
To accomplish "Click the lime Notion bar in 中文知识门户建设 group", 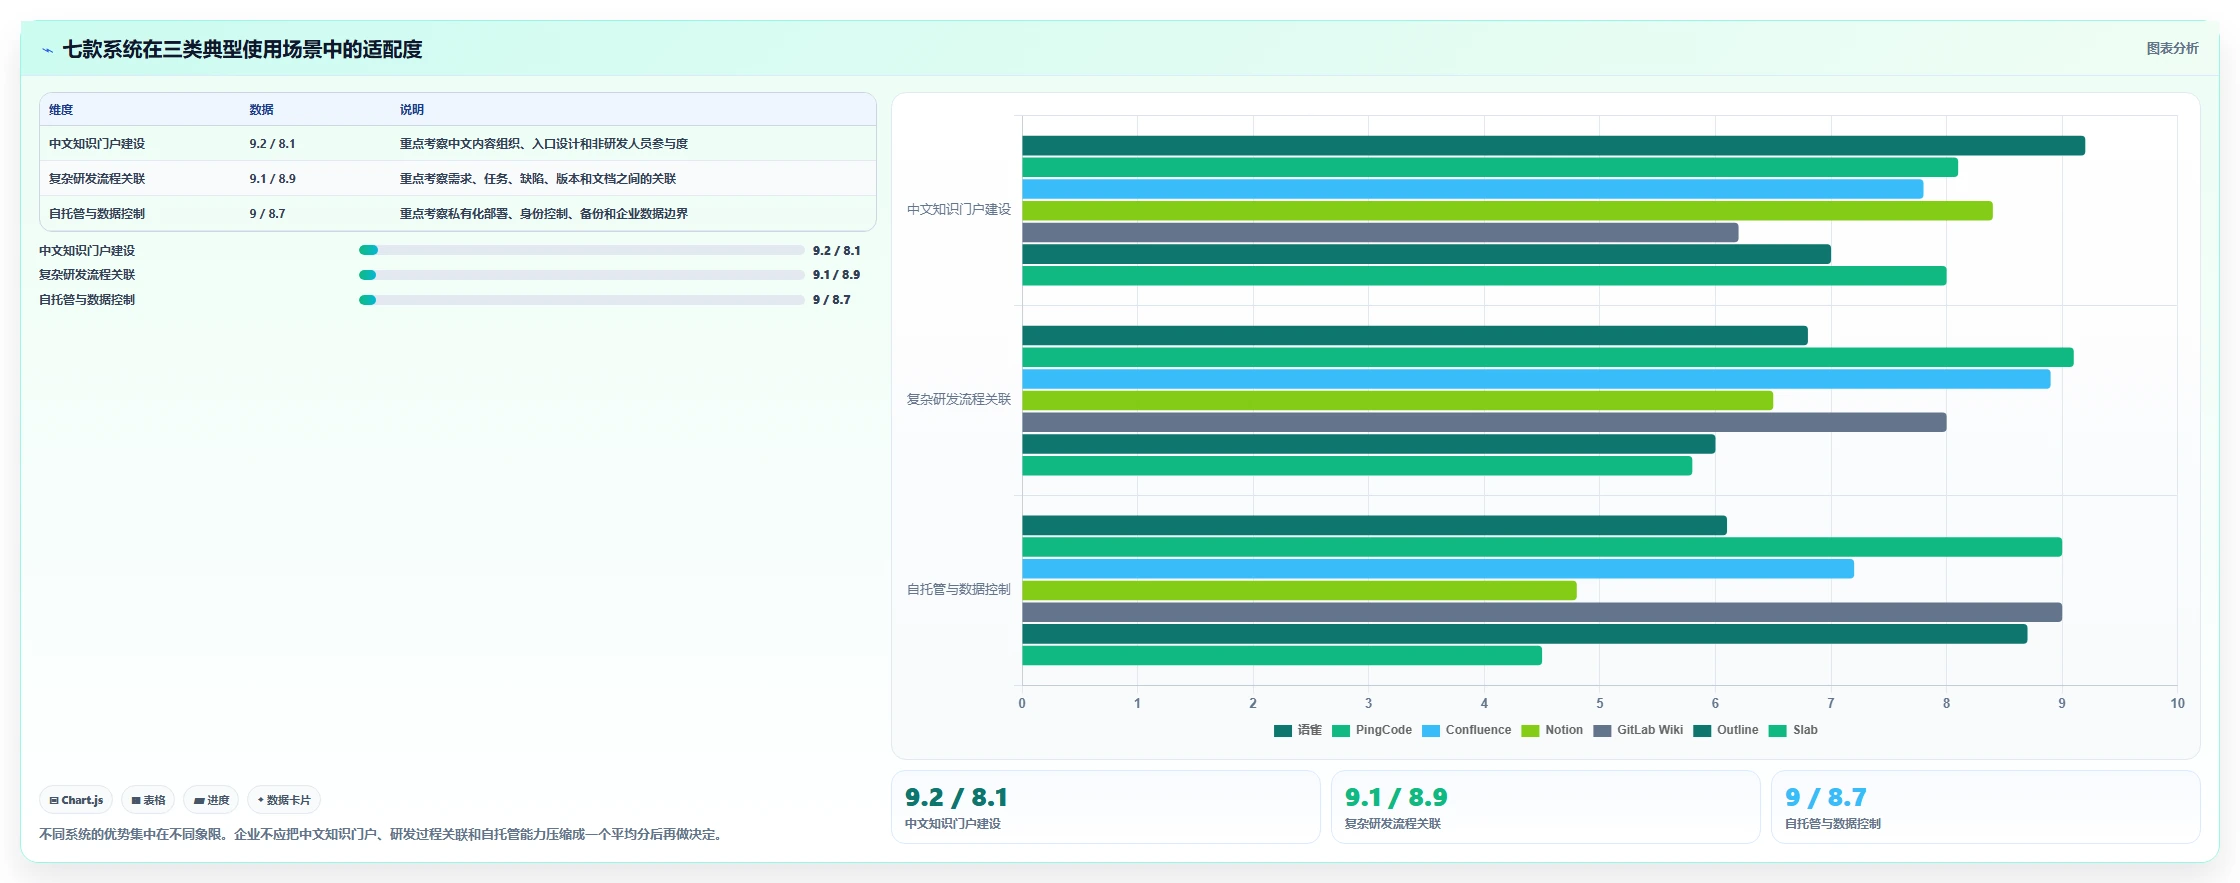I will (x=1507, y=211).
